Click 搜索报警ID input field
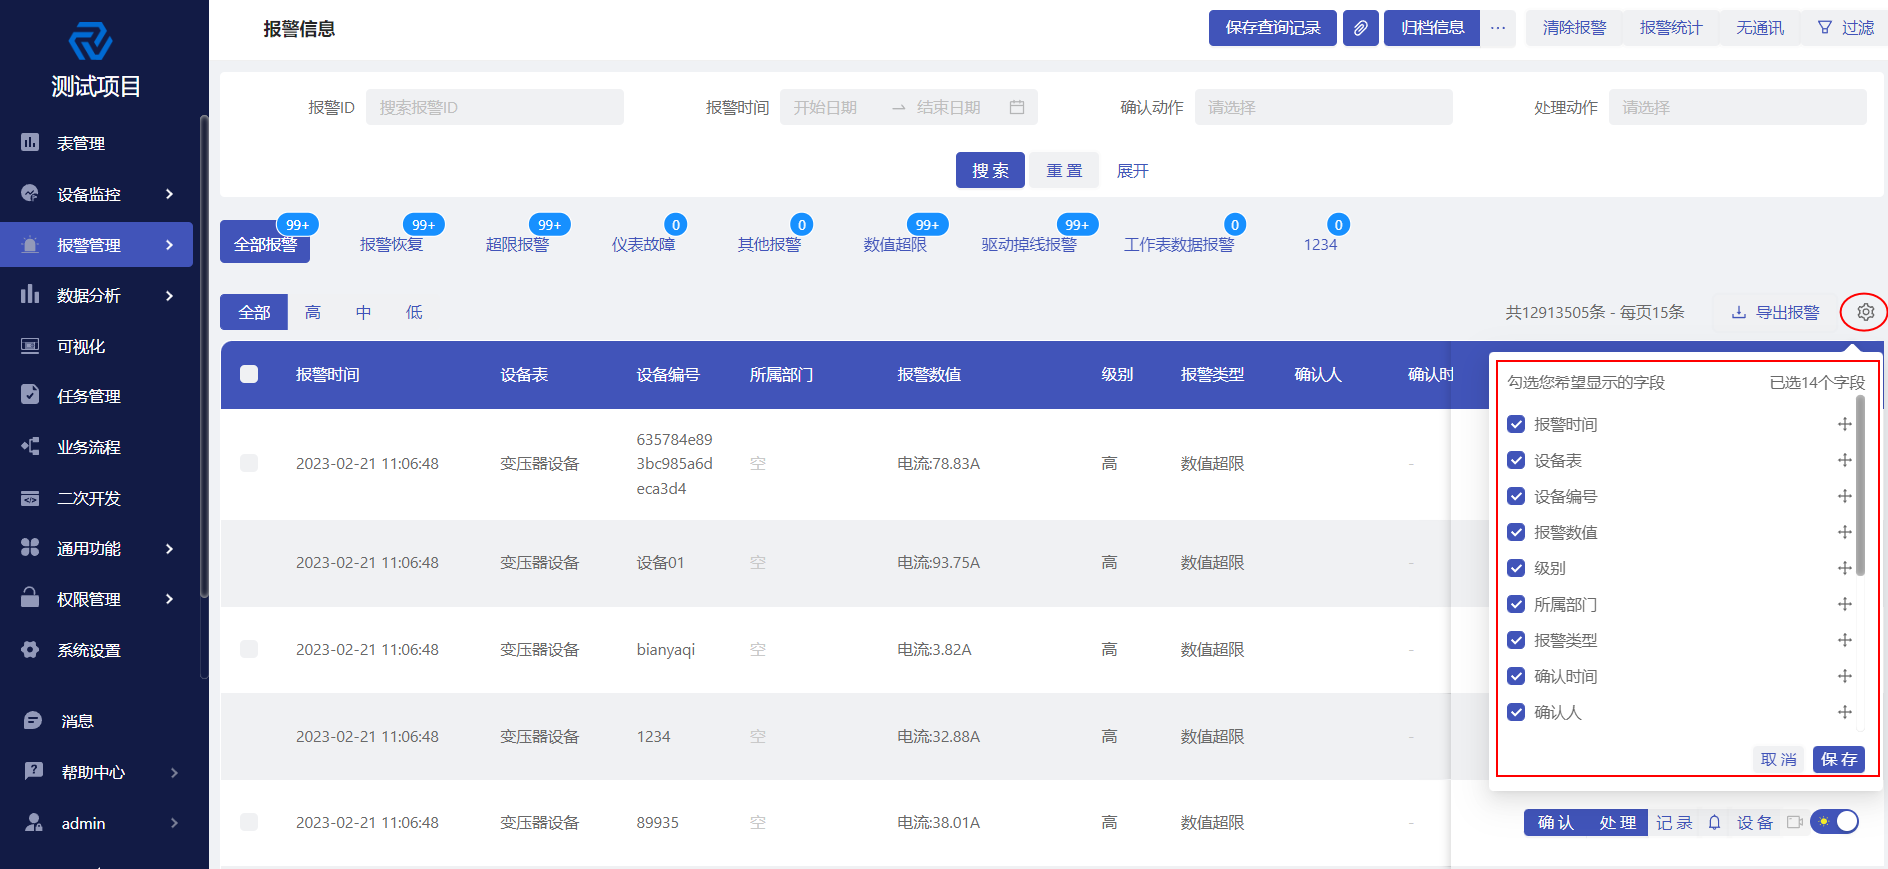 click(495, 107)
